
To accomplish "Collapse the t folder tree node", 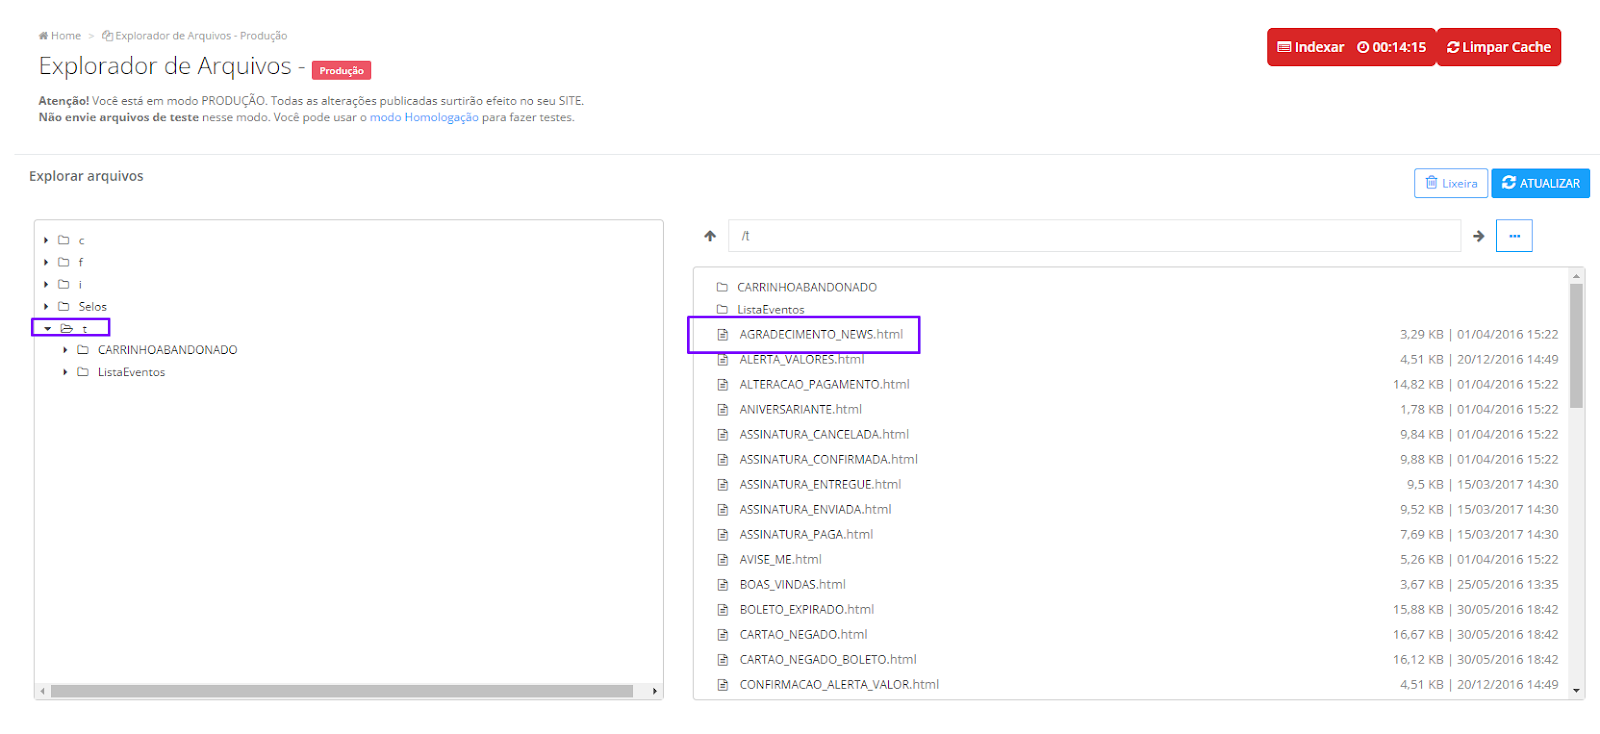I will coord(47,328).
